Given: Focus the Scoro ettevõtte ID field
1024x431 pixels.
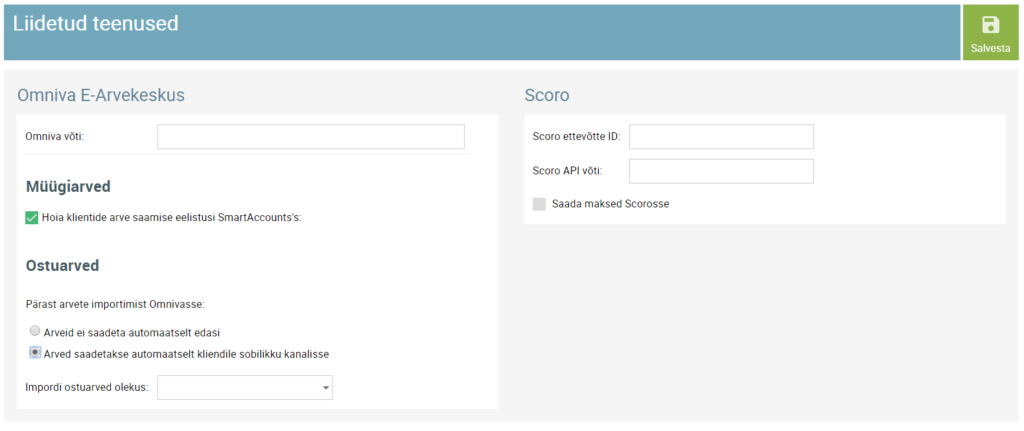Looking at the screenshot, I should [722, 136].
